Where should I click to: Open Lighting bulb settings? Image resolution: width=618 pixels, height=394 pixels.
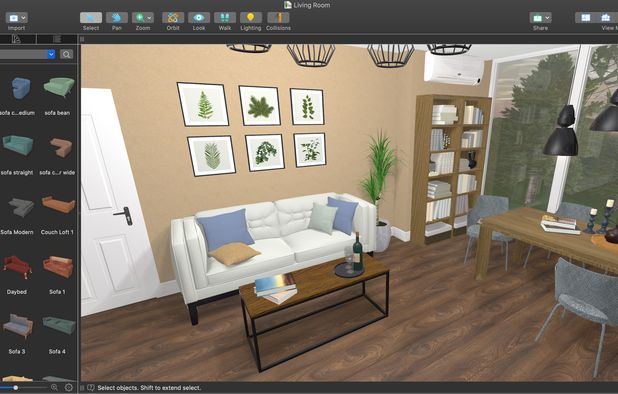[x=251, y=18]
